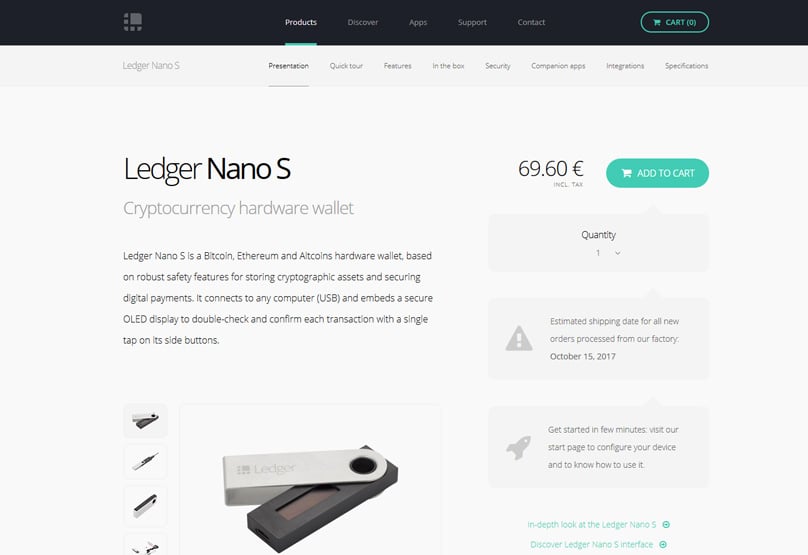Switch to the Quick tour tab
Image resolution: width=808 pixels, height=555 pixels.
coord(346,66)
